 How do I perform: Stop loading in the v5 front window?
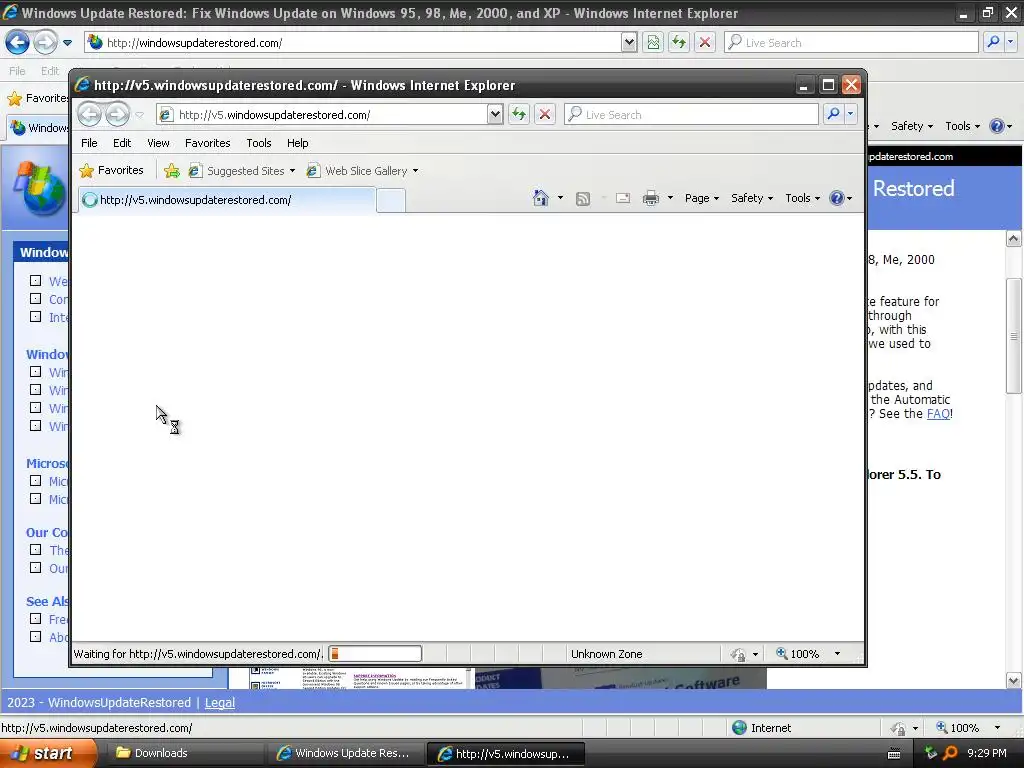tap(545, 115)
